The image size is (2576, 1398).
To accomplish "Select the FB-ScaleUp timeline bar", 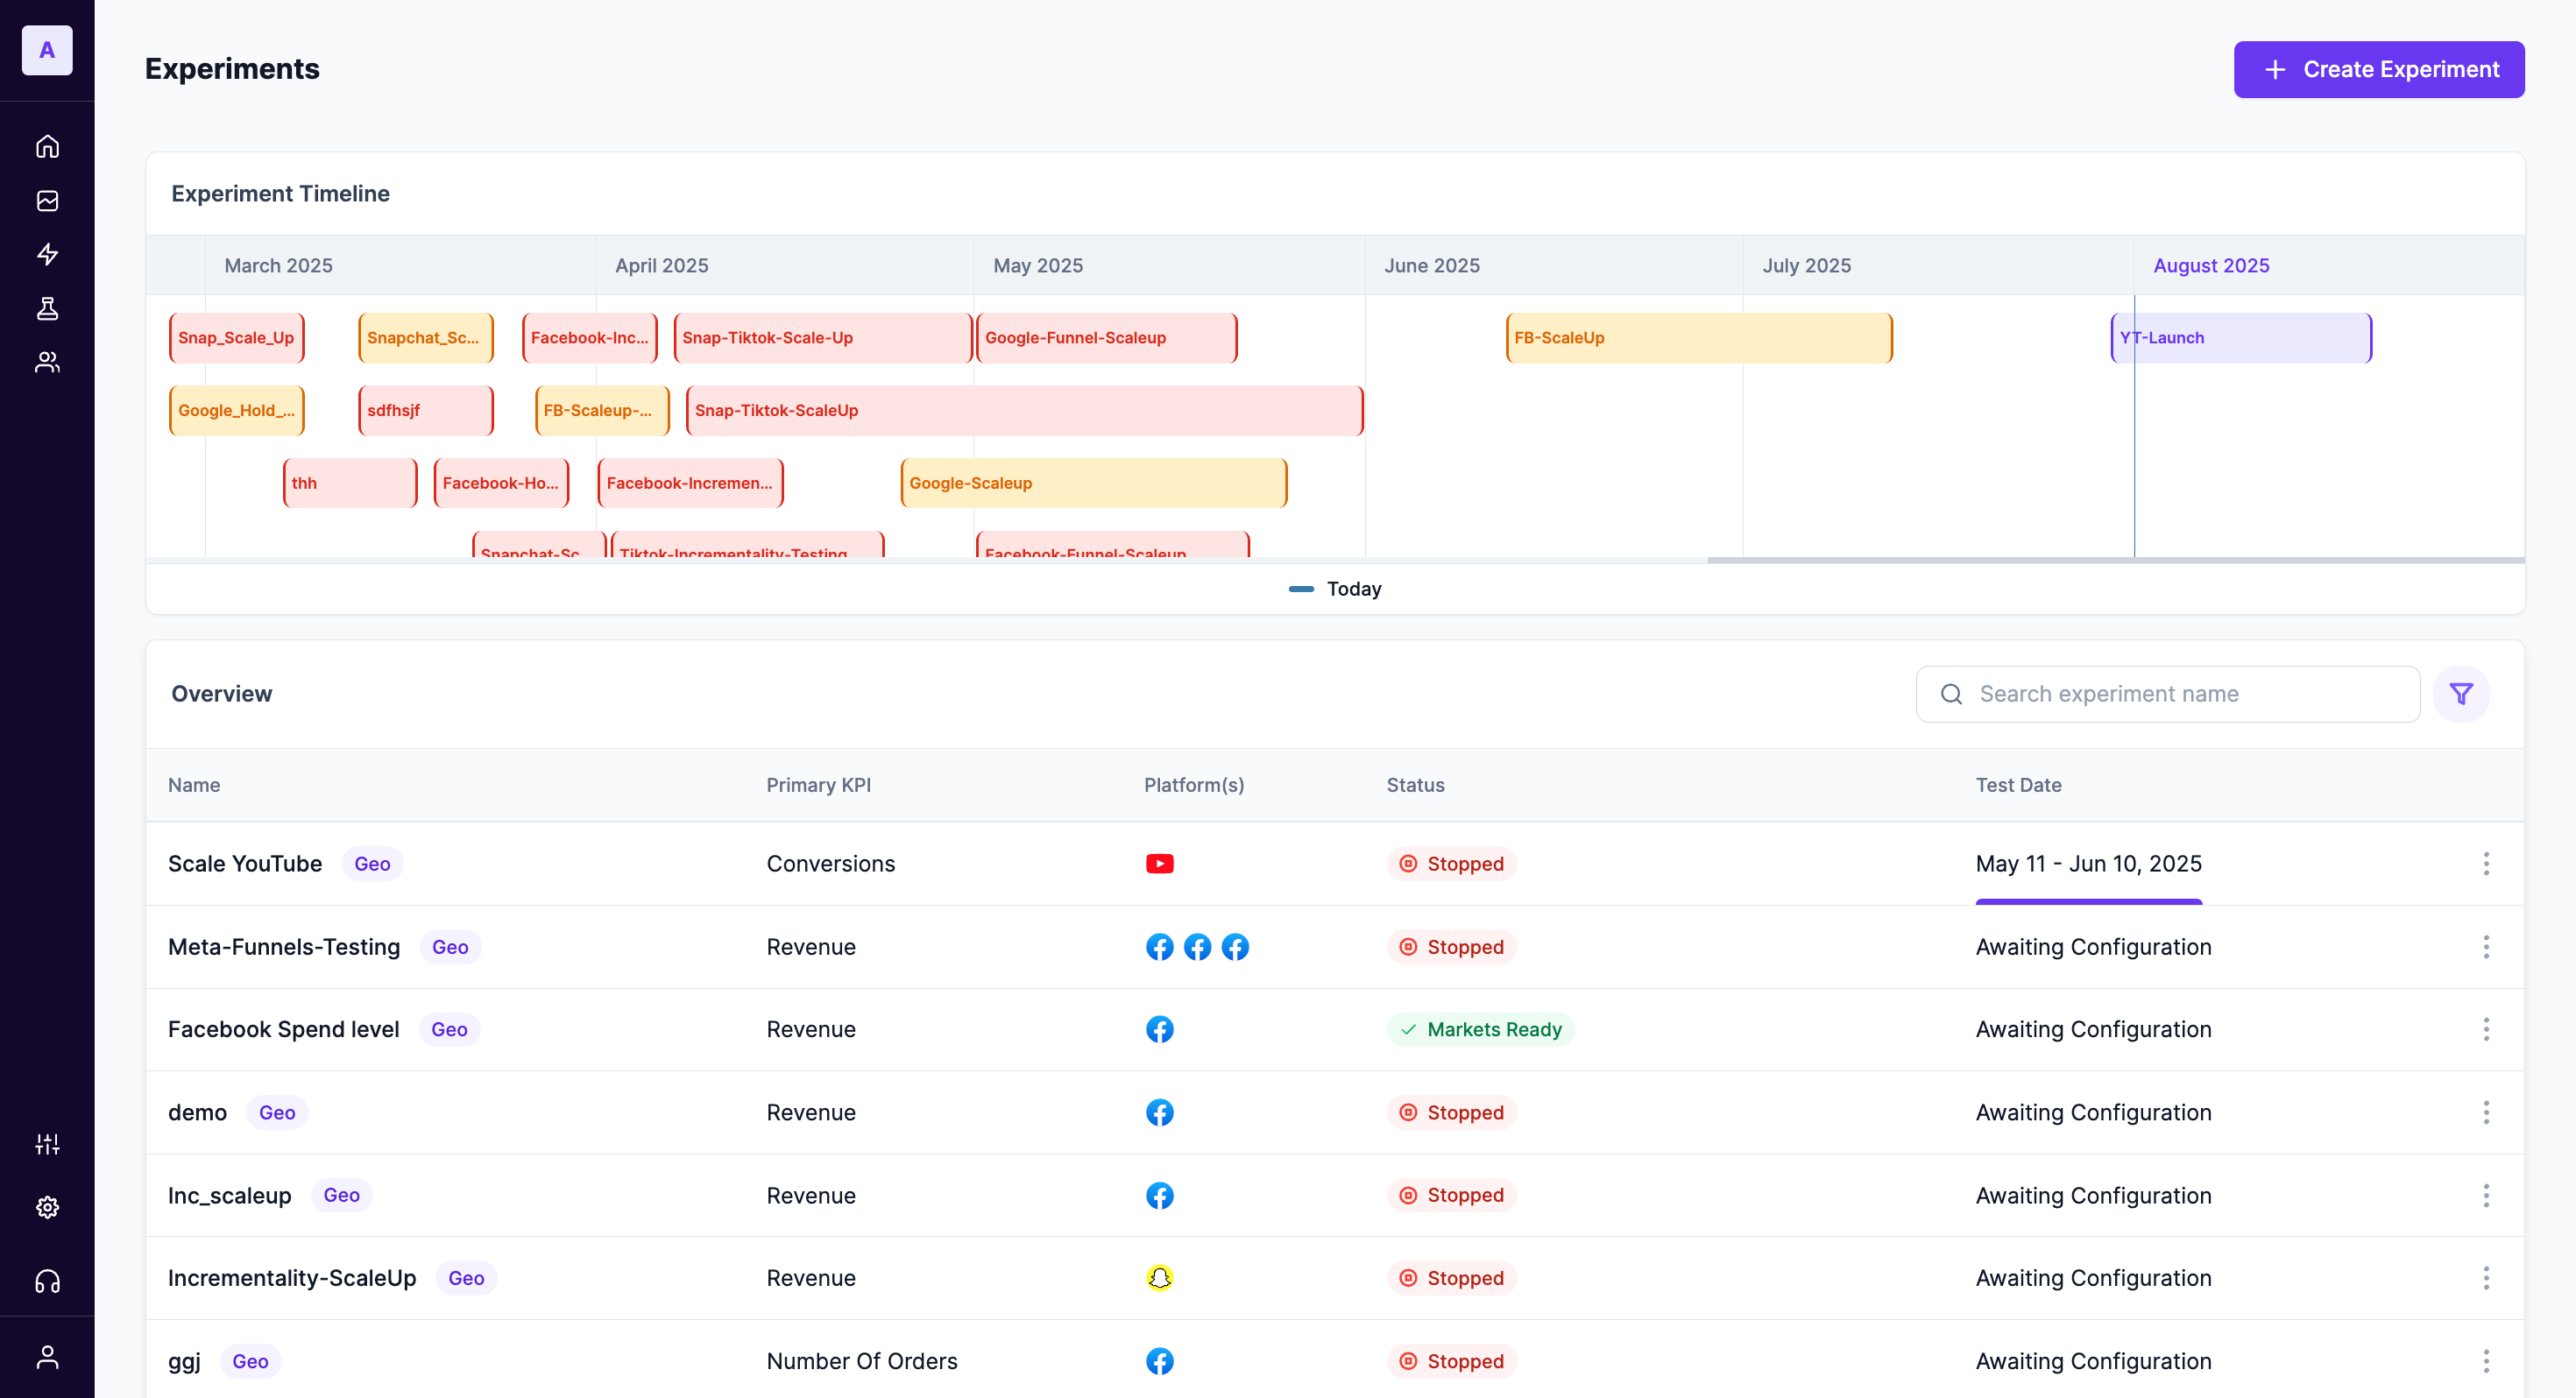I will 1699,338.
